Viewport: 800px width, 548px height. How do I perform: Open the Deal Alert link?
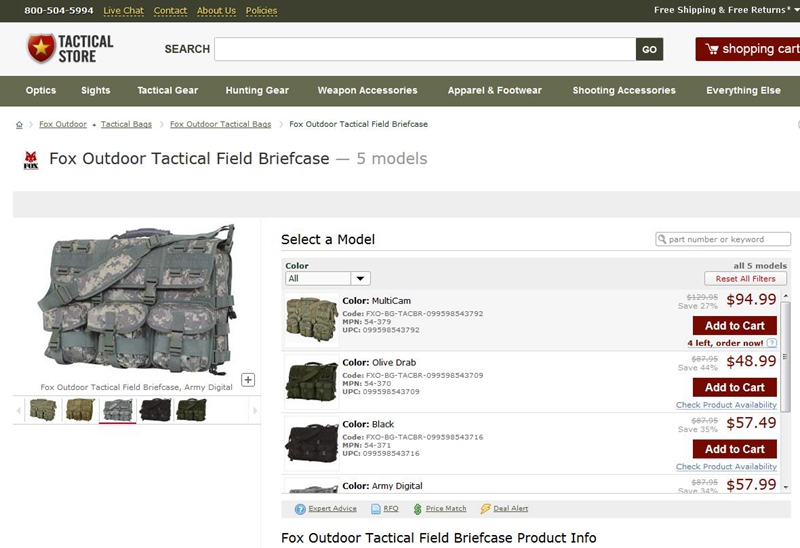tap(511, 508)
